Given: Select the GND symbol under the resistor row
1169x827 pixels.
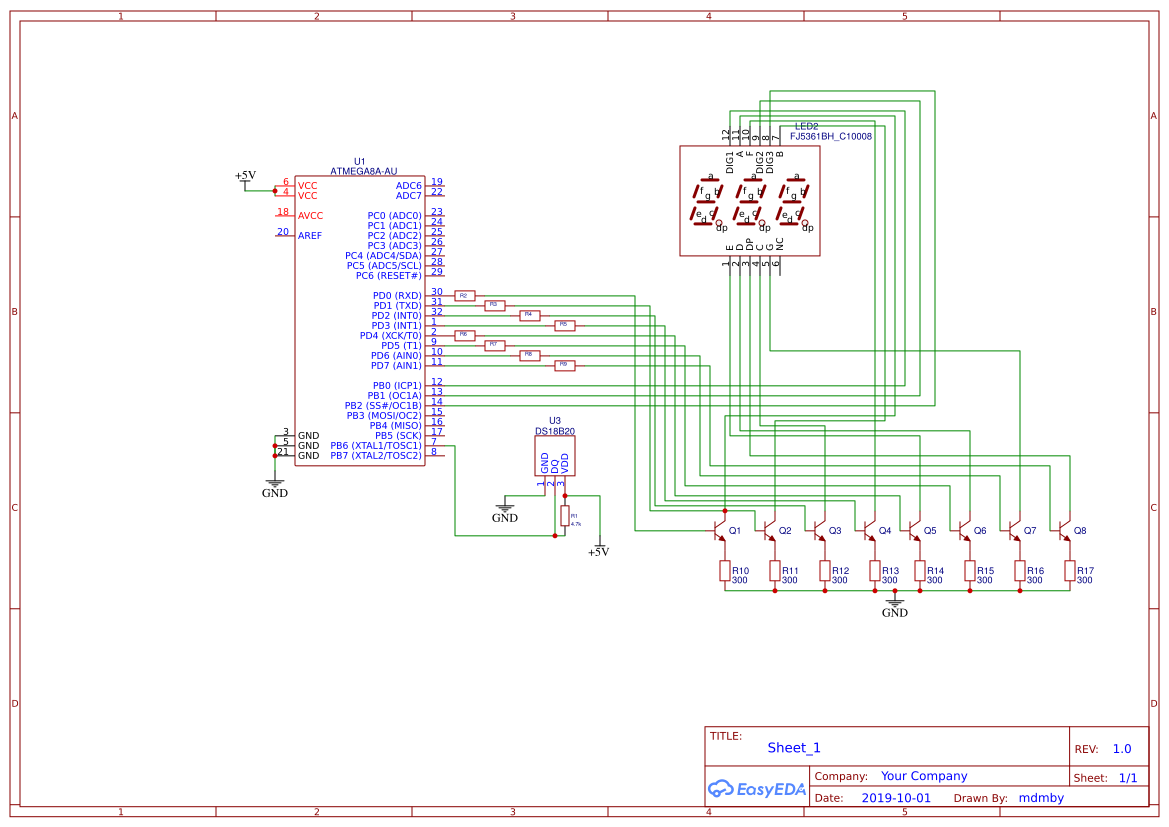Looking at the screenshot, I should 895,602.
